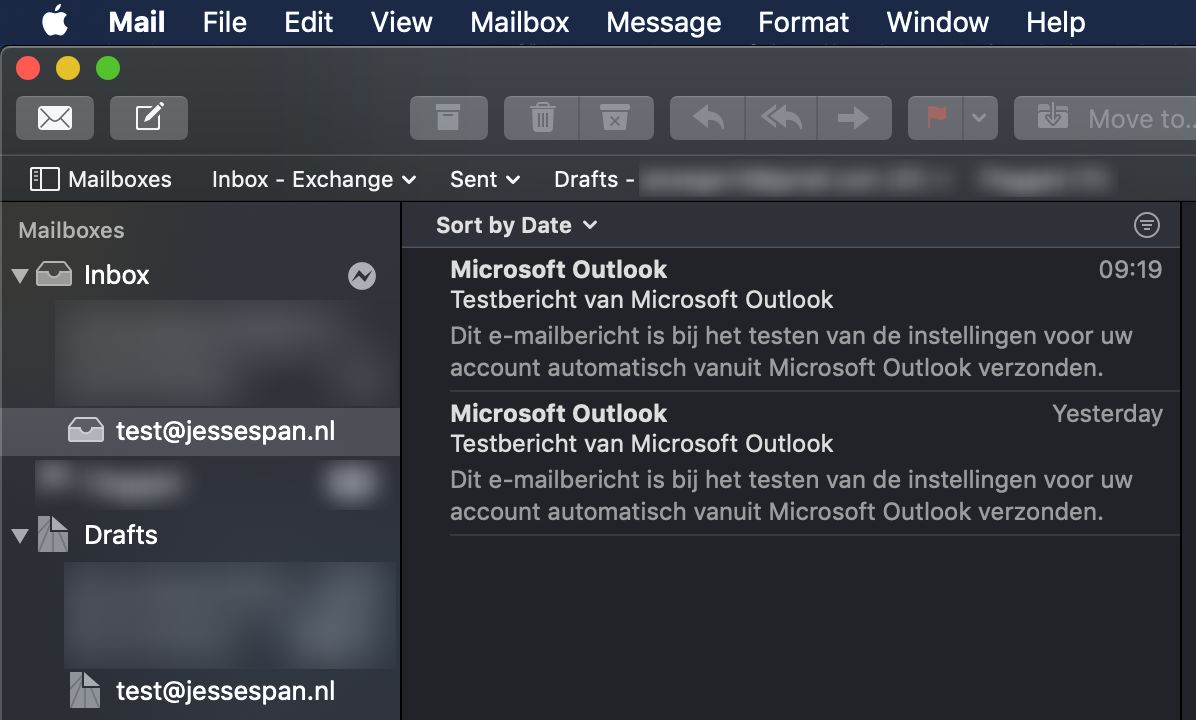
Task: Close the Mail window
Action: (x=28, y=69)
